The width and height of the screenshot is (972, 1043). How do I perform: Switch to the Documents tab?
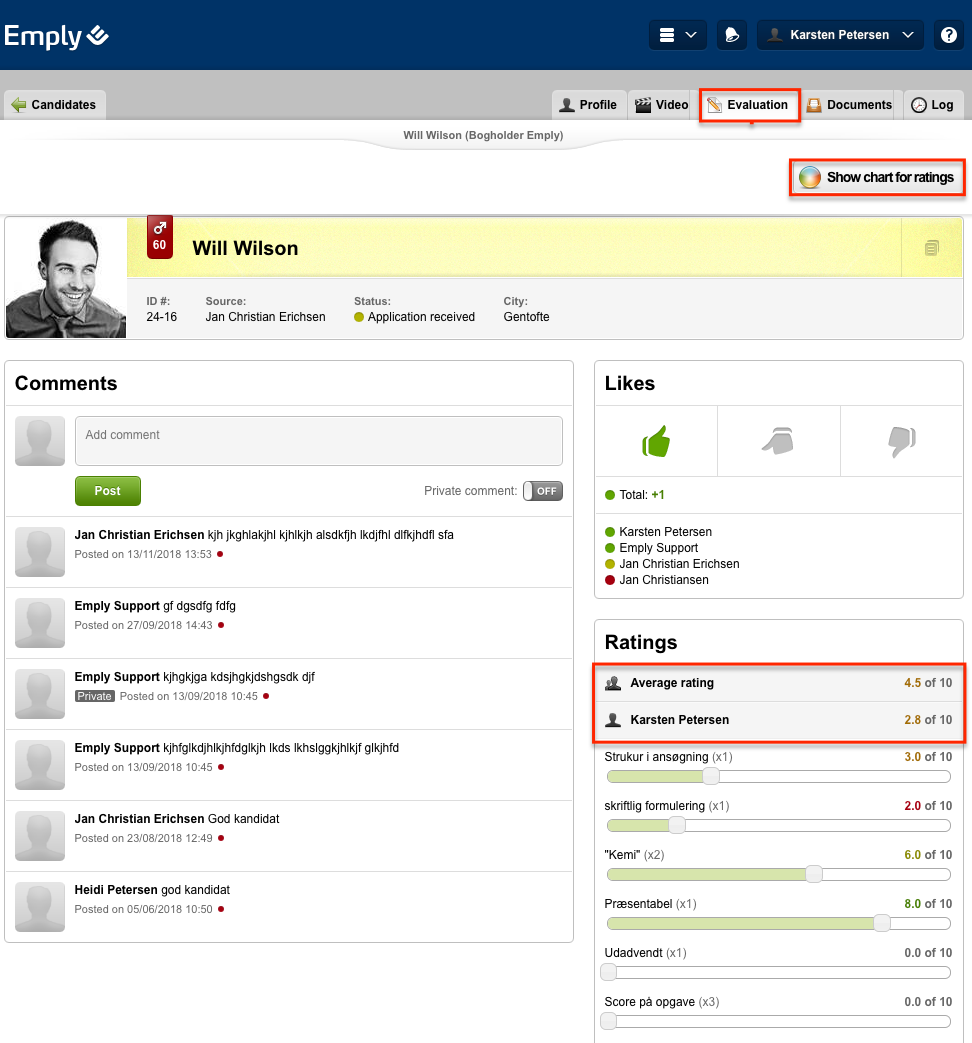849,105
